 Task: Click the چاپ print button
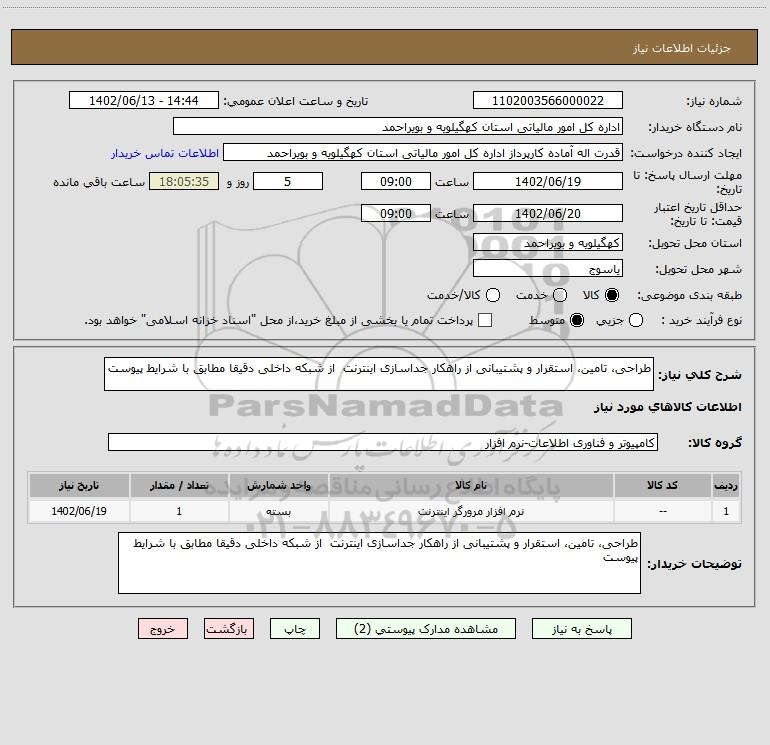(295, 629)
